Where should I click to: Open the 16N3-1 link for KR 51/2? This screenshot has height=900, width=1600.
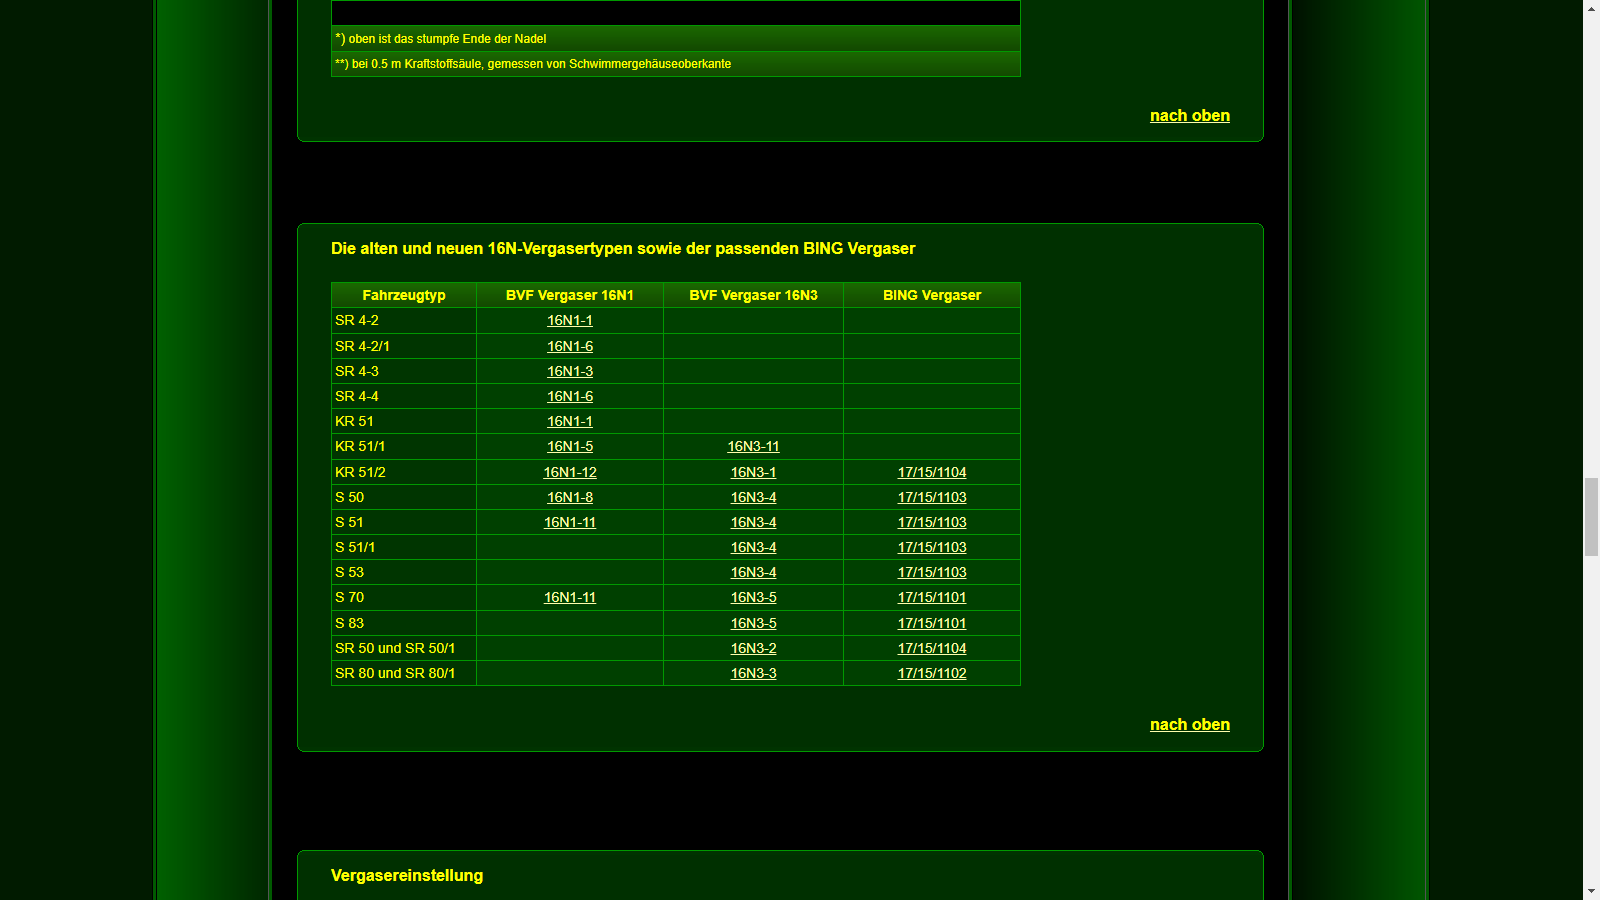tap(753, 472)
